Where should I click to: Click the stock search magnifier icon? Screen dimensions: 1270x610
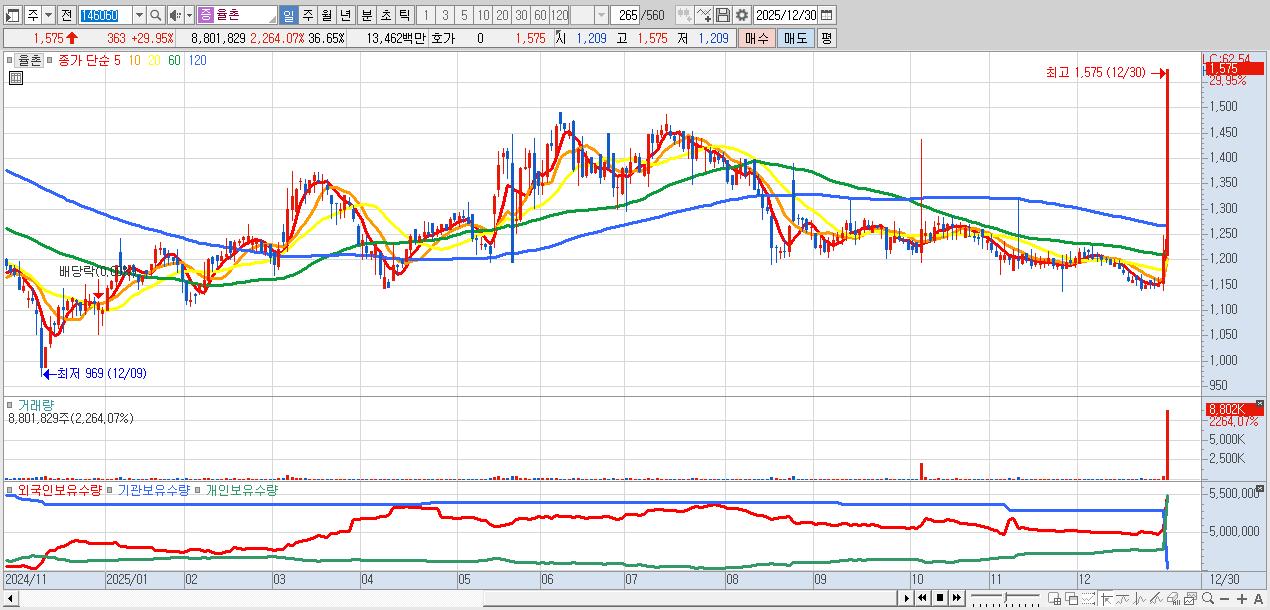[155, 15]
